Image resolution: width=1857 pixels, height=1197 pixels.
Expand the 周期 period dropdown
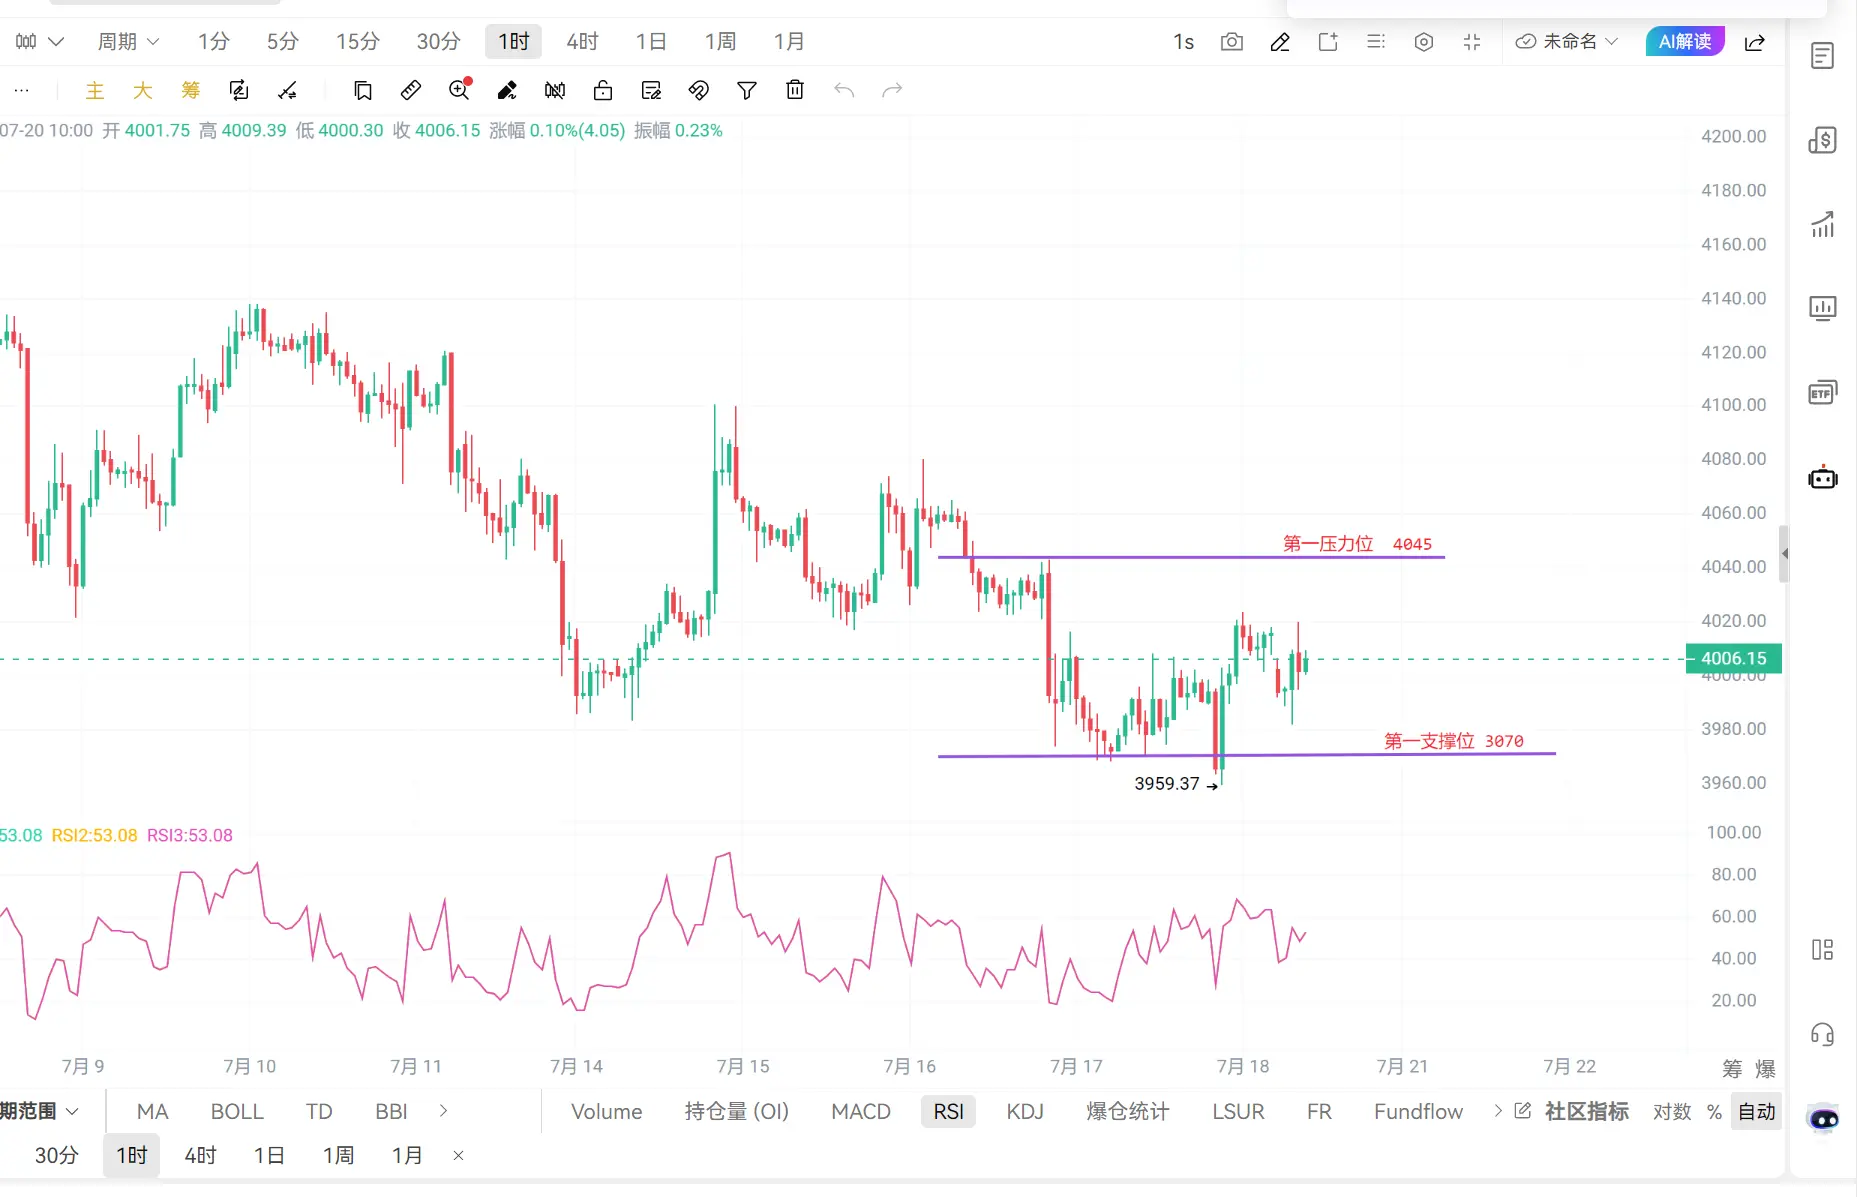click(128, 41)
